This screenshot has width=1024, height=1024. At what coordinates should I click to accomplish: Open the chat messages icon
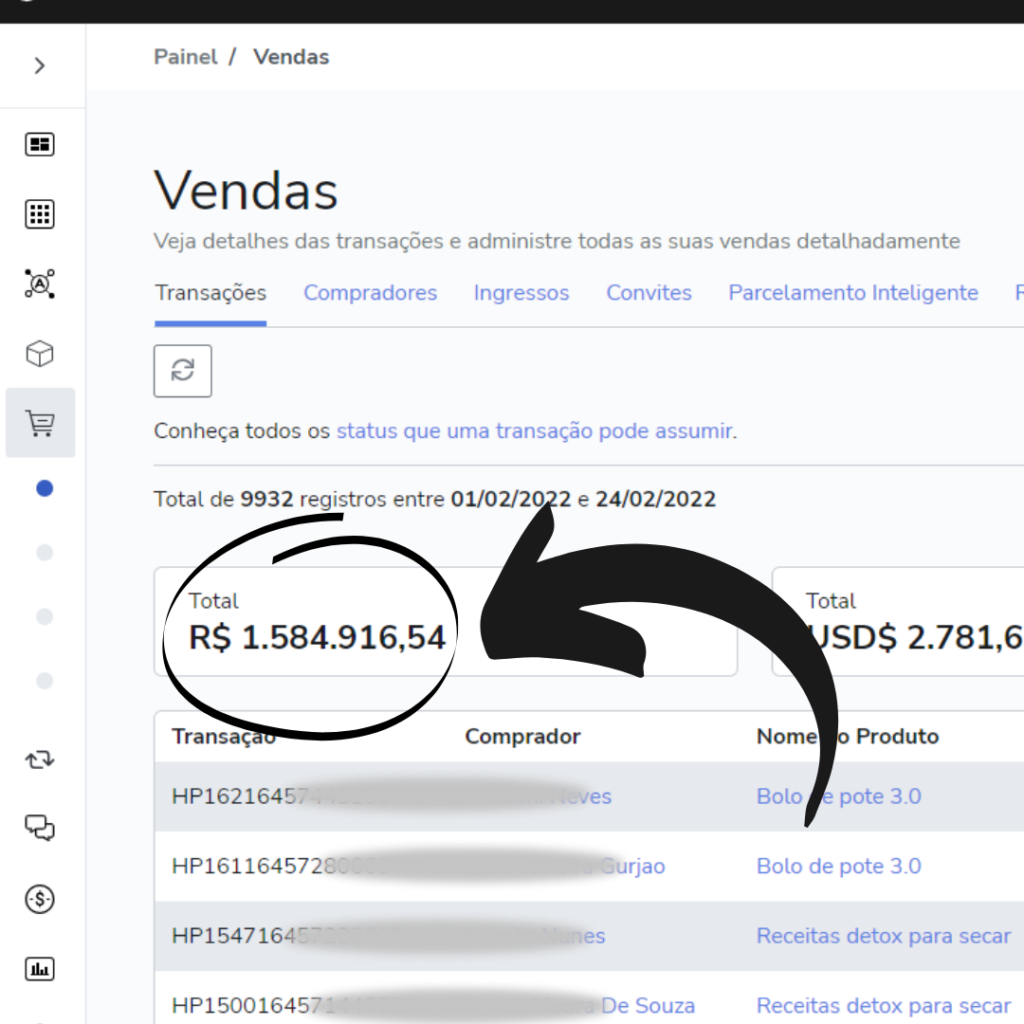[x=40, y=828]
